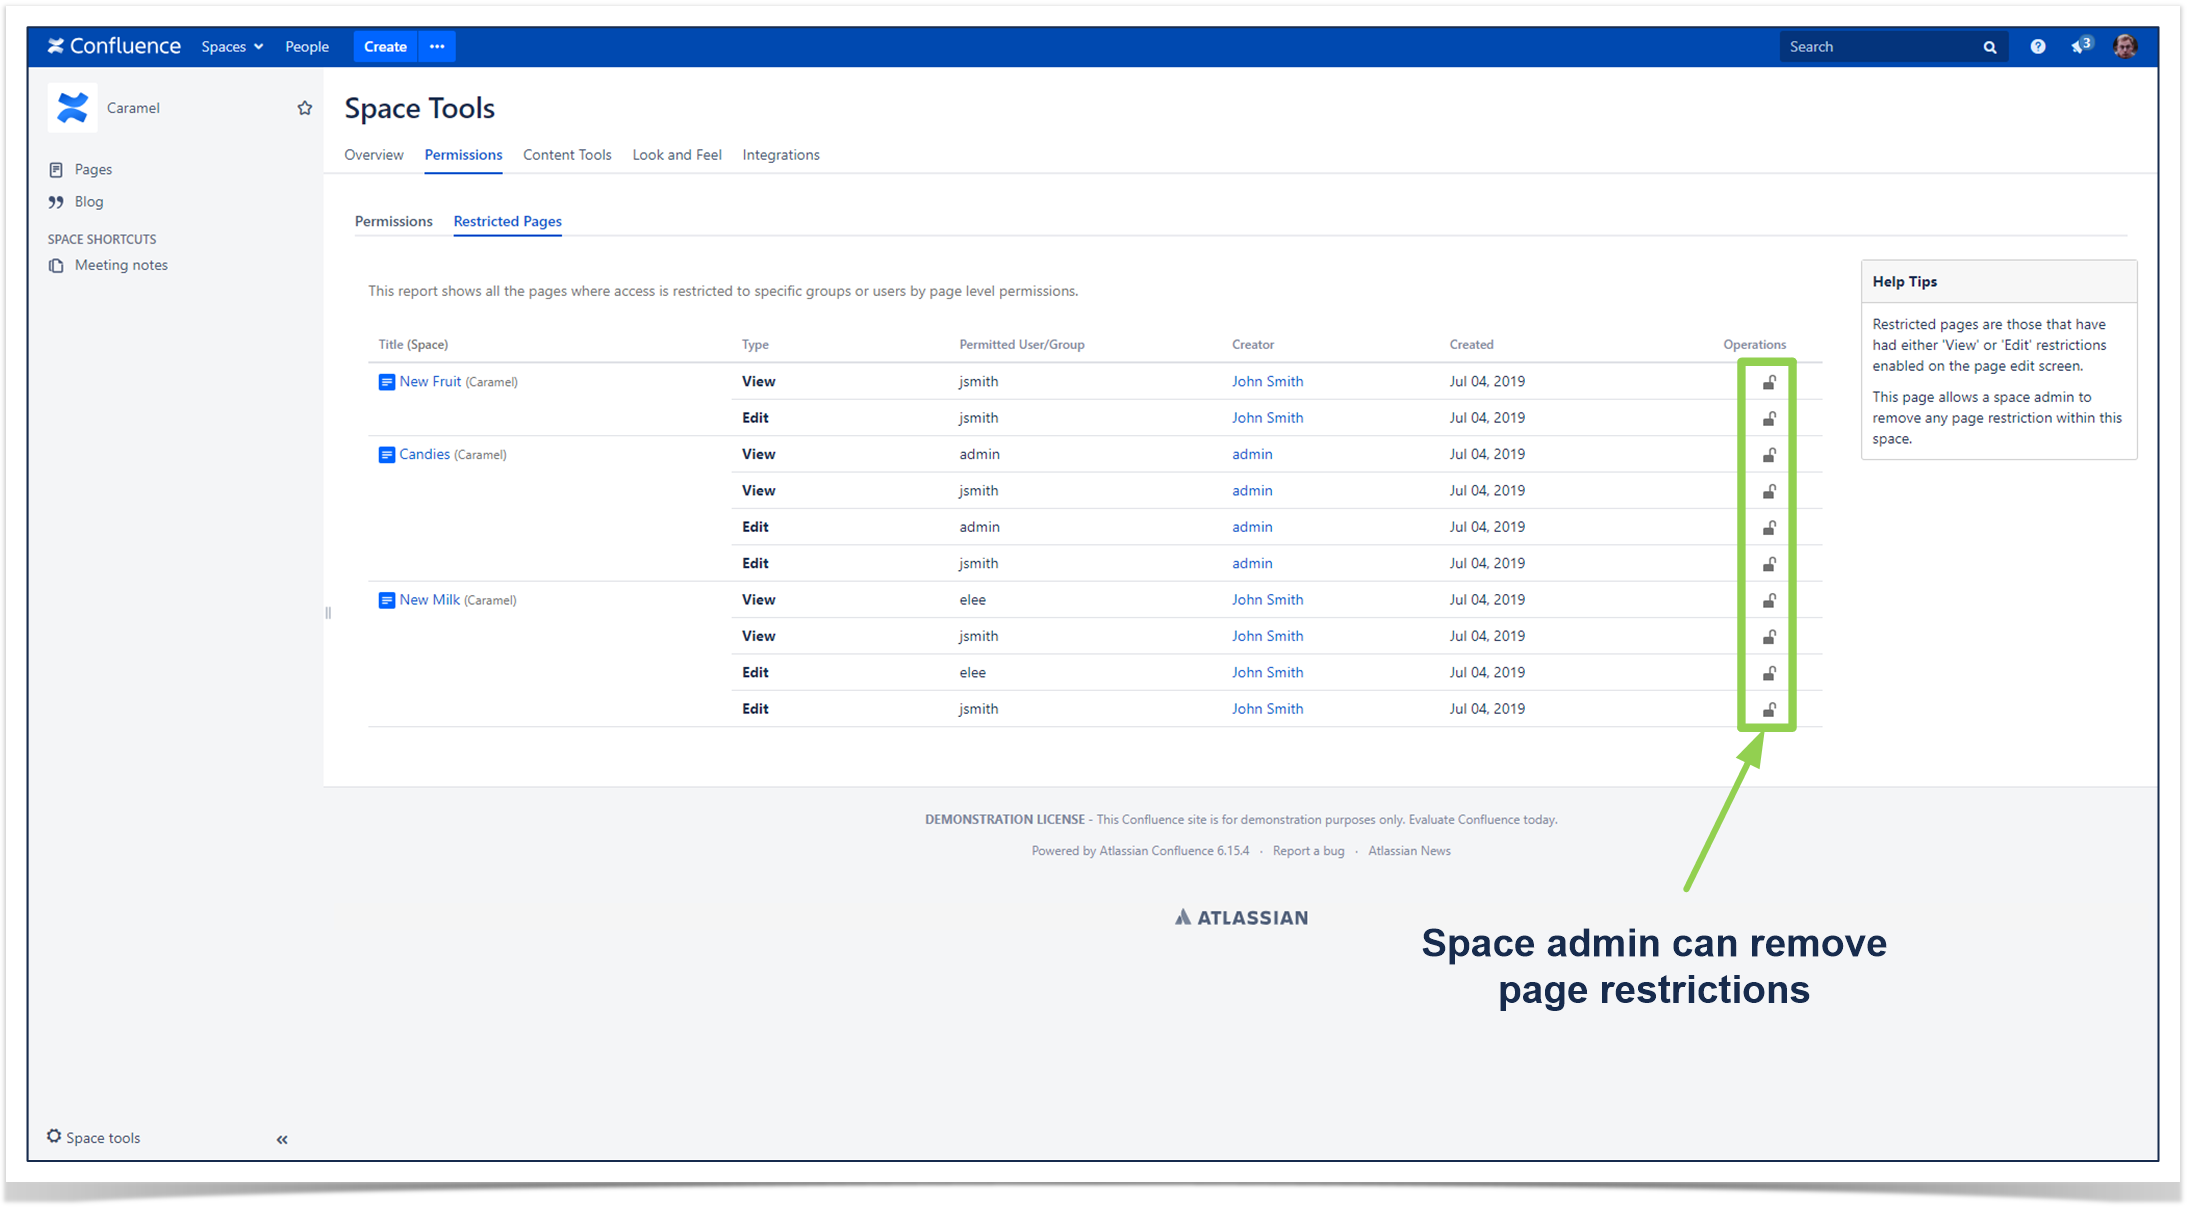Open the Spaces dropdown menu
Screen dimensions: 2194x1211
(232, 47)
